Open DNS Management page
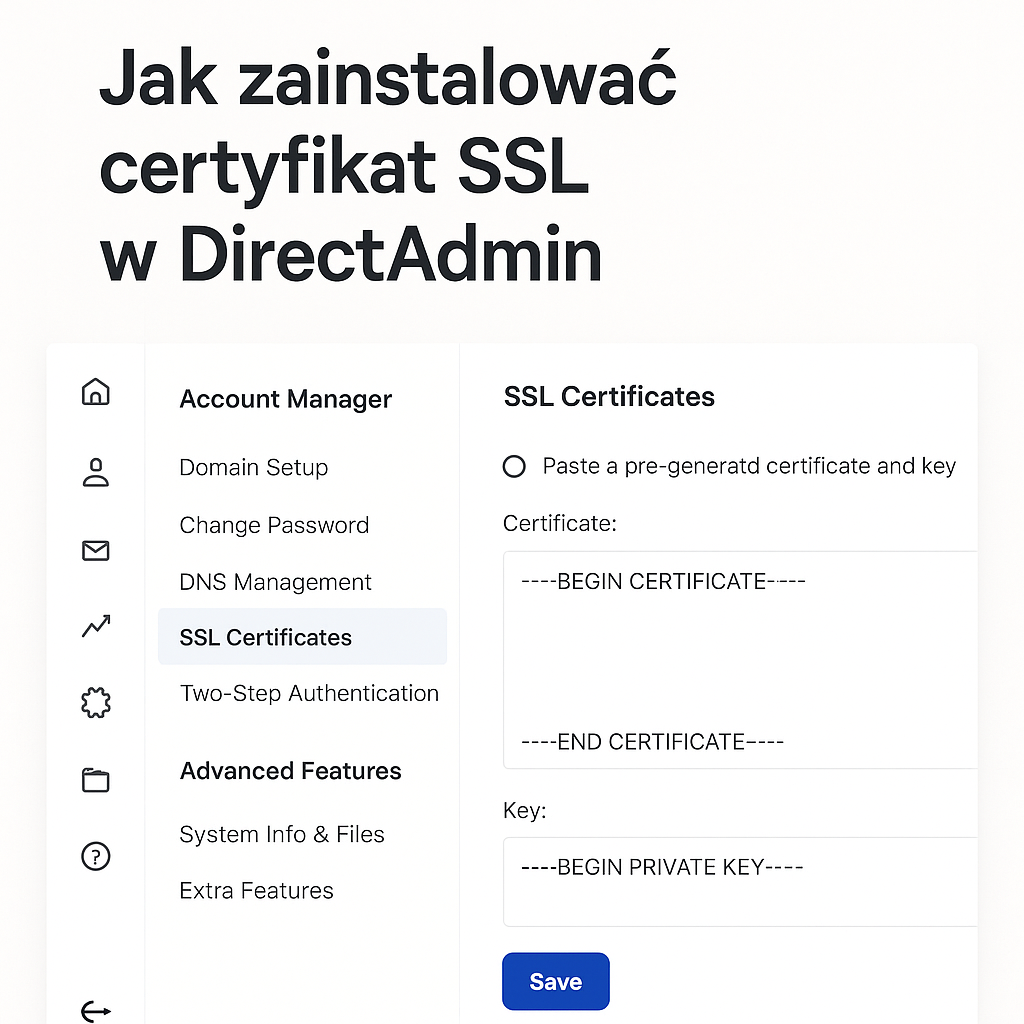The height and width of the screenshot is (1024, 1024). 275,582
